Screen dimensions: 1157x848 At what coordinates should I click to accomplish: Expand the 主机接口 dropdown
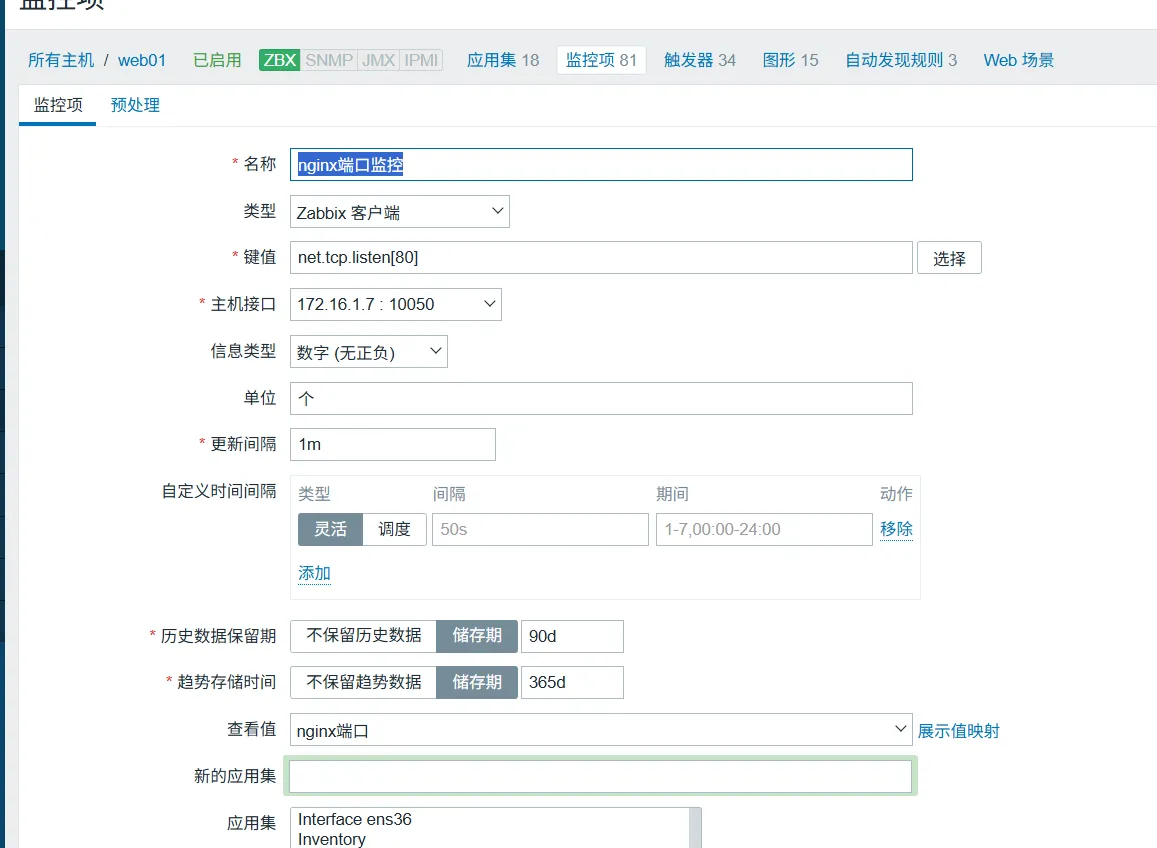[x=395, y=304]
